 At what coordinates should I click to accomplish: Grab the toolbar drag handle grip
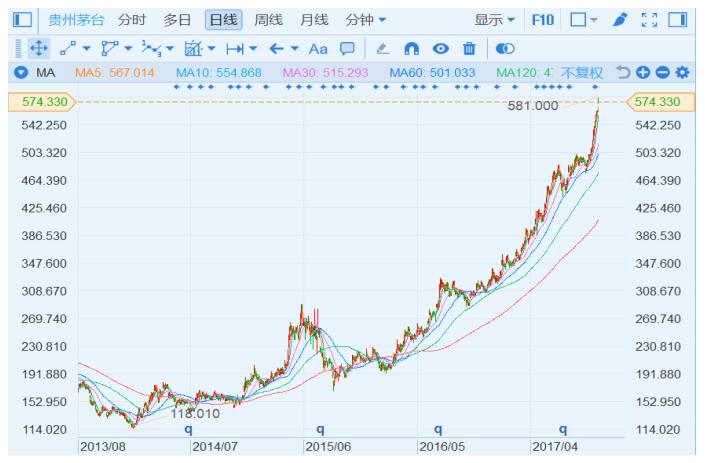[x=18, y=49]
